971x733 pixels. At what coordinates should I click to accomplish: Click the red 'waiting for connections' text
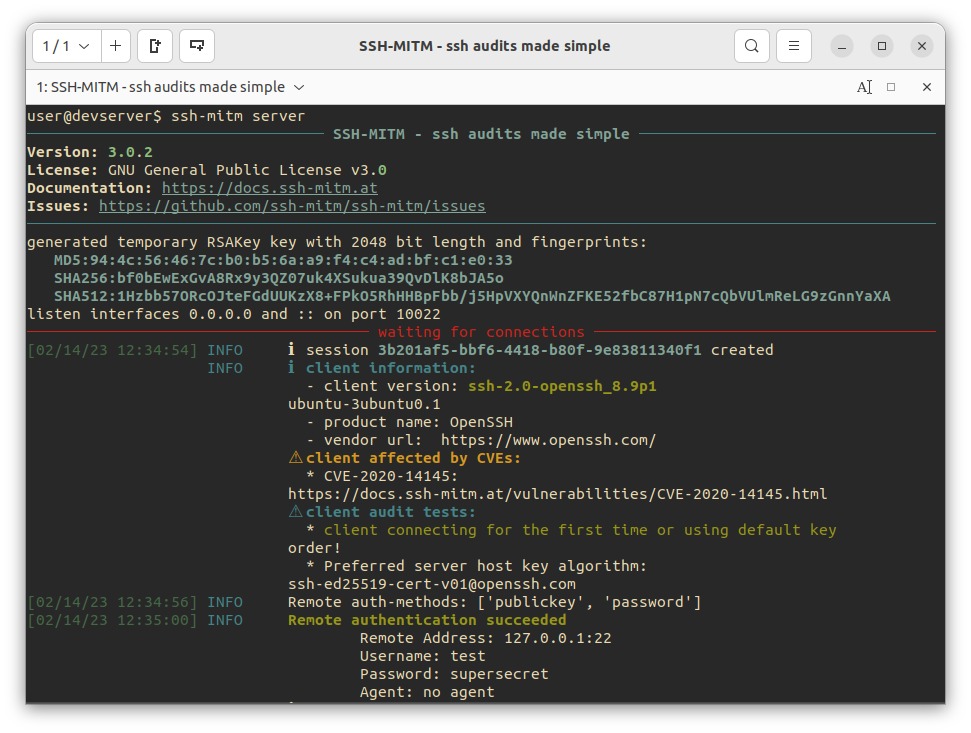tap(481, 332)
